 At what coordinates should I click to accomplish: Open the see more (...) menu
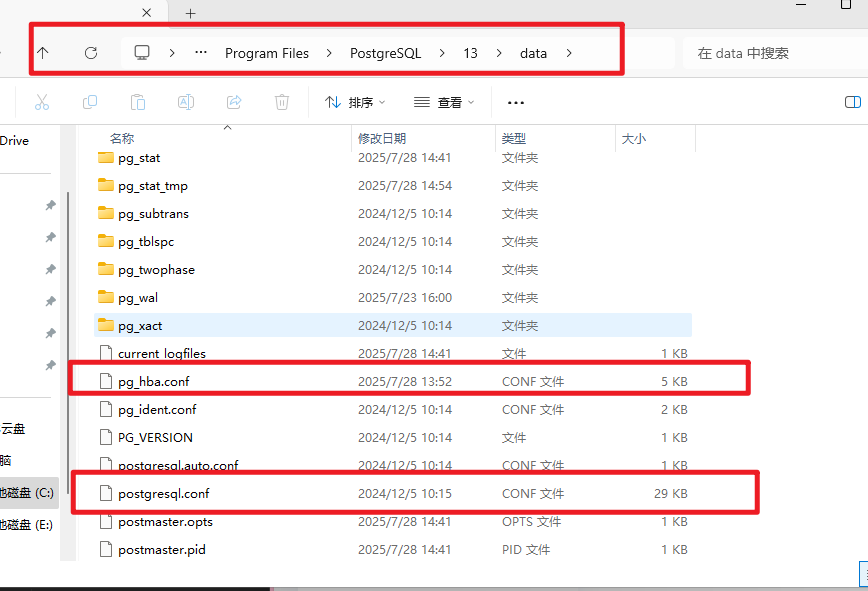pos(516,101)
